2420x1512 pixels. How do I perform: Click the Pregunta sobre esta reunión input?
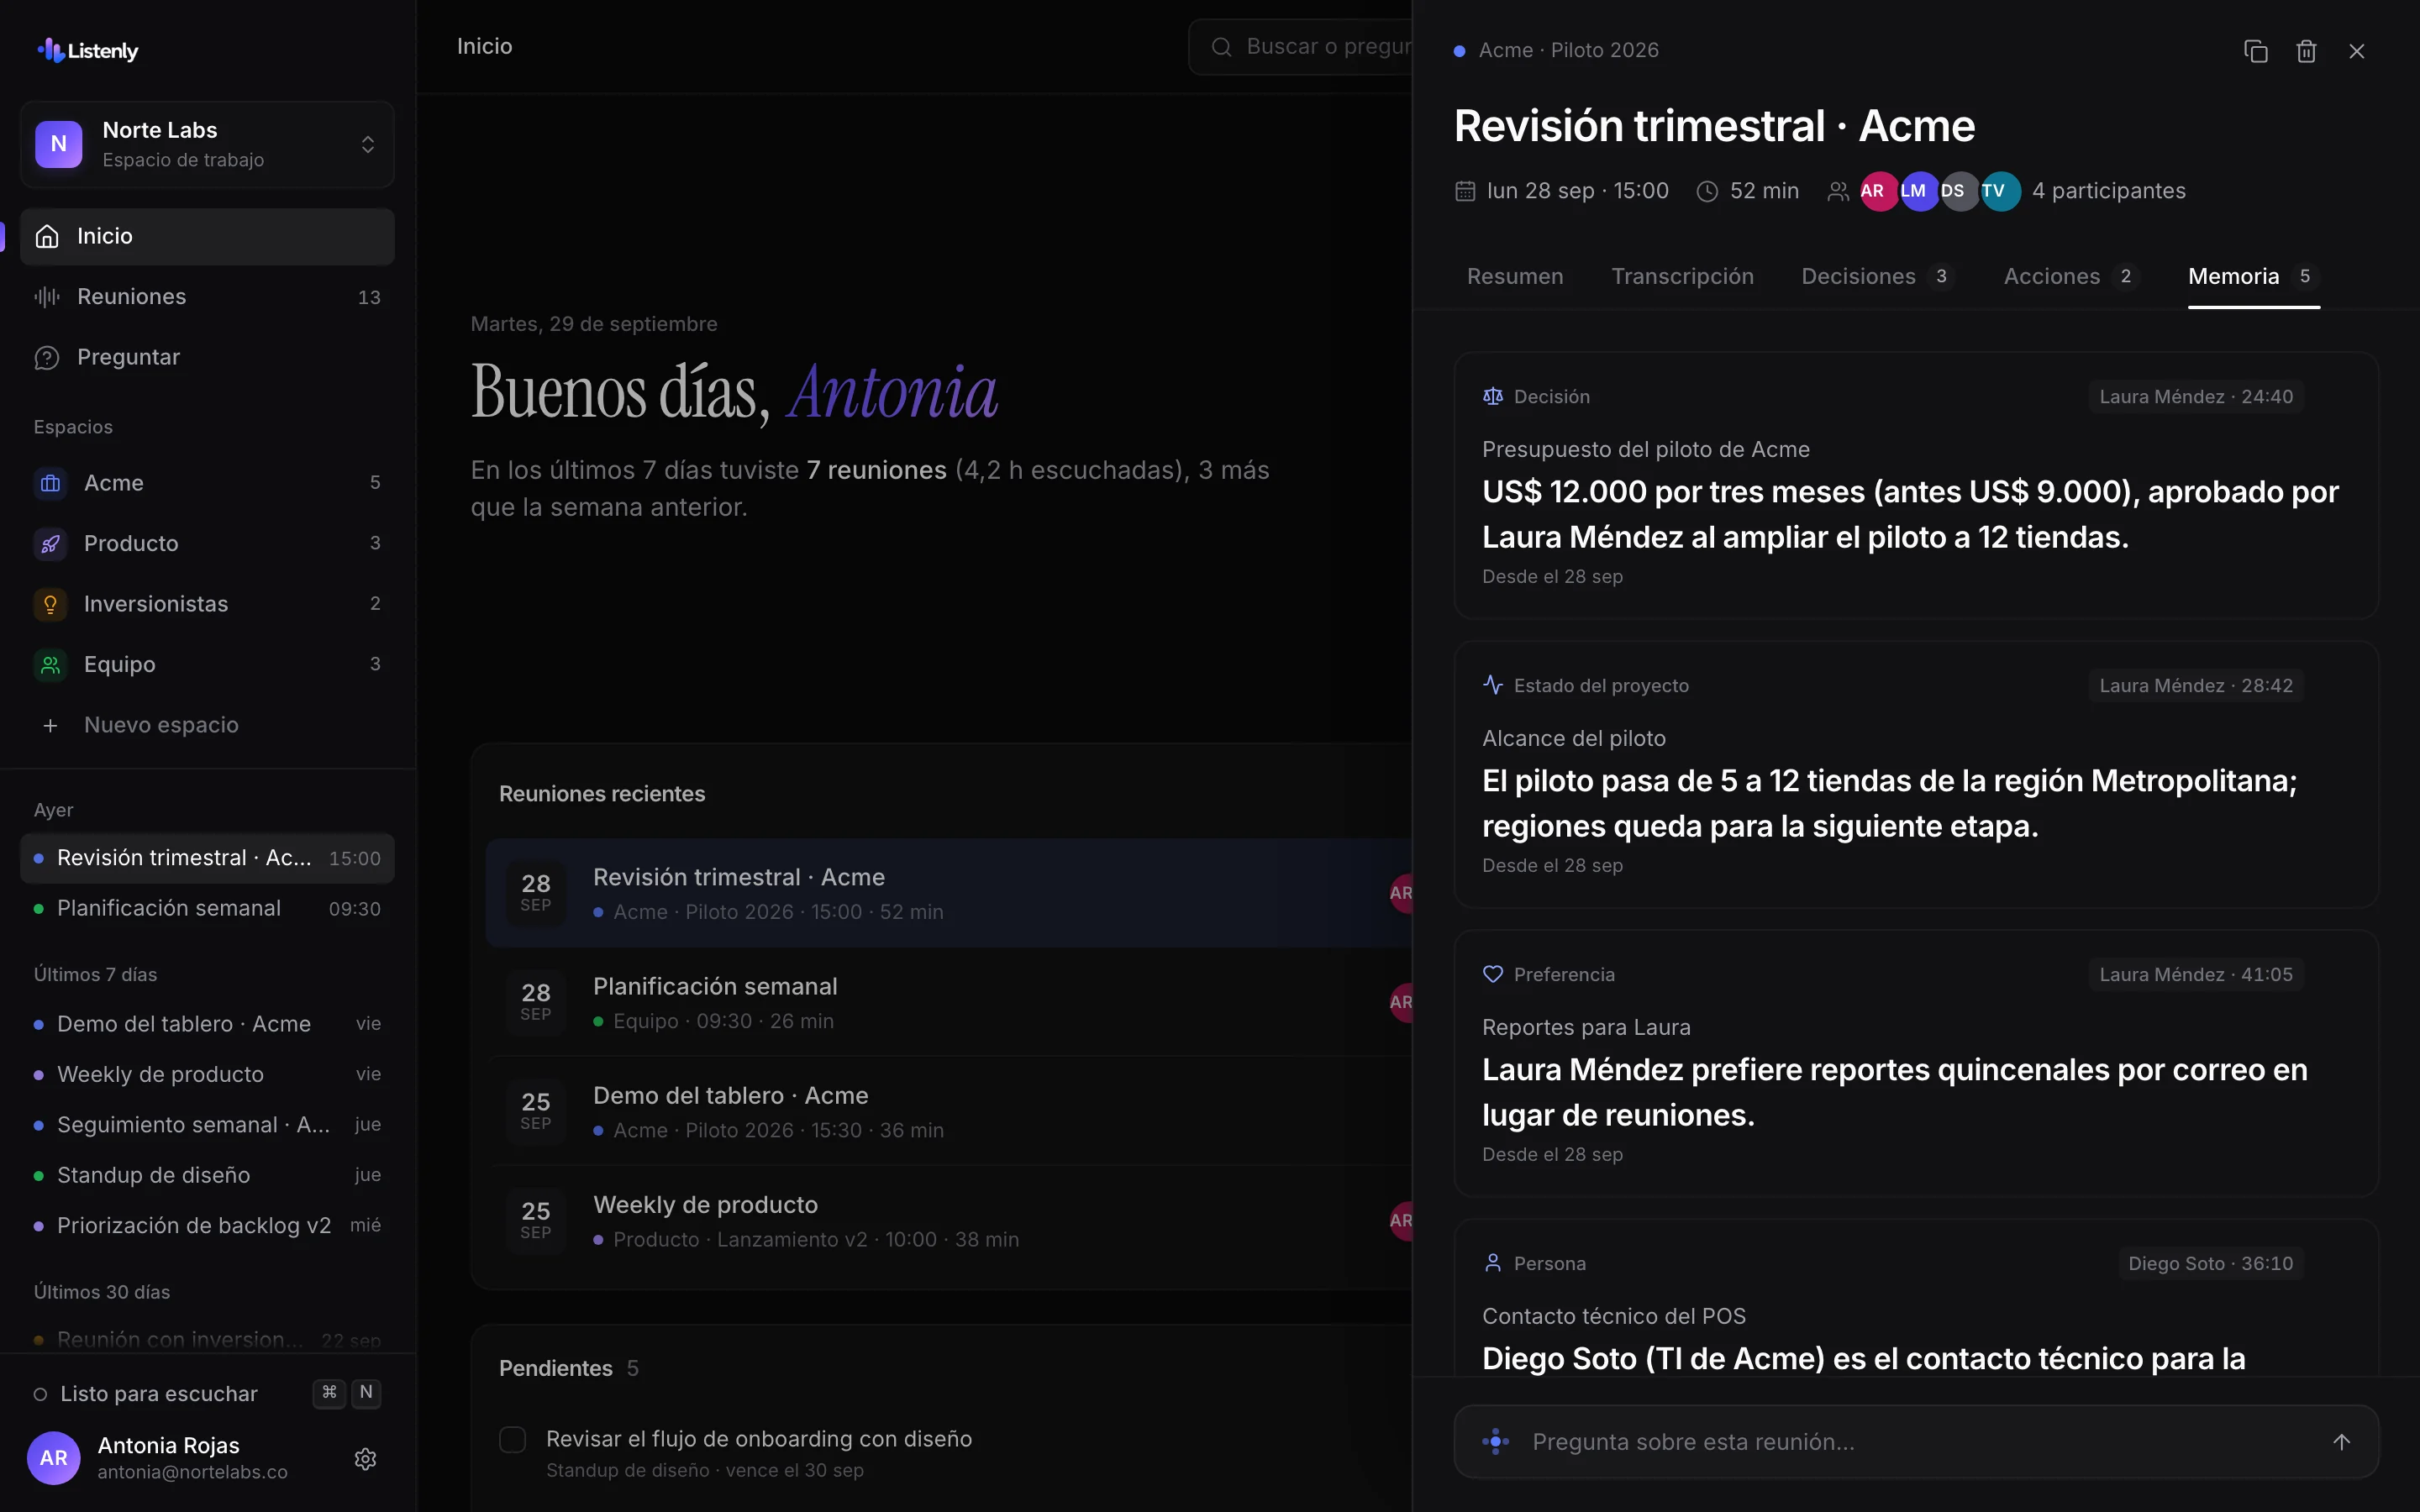[x=1916, y=1442]
